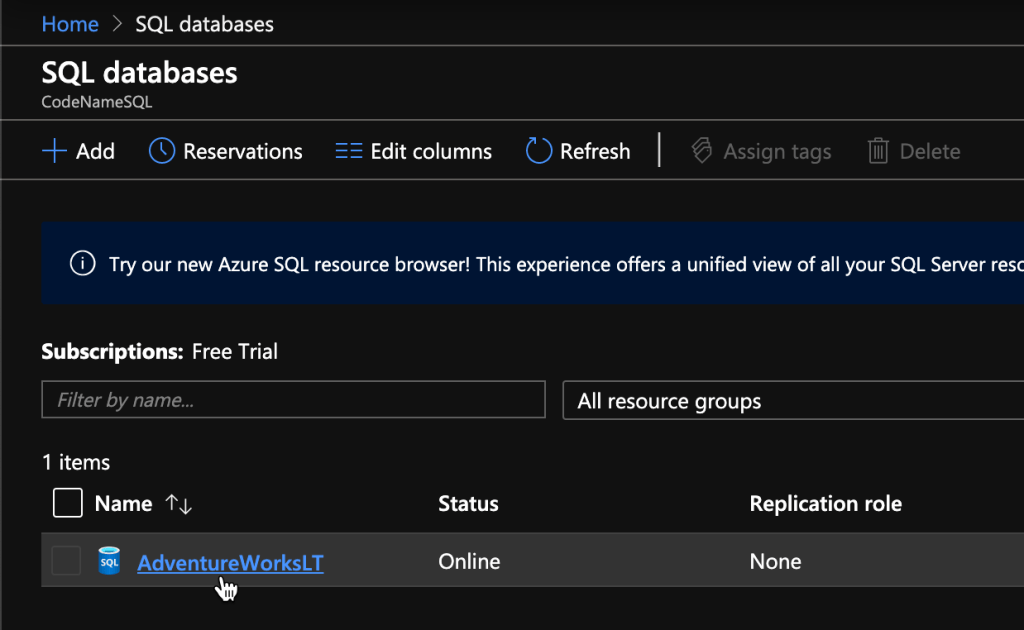Image resolution: width=1024 pixels, height=630 pixels.
Task: Click the Status column header
Action: (x=468, y=504)
